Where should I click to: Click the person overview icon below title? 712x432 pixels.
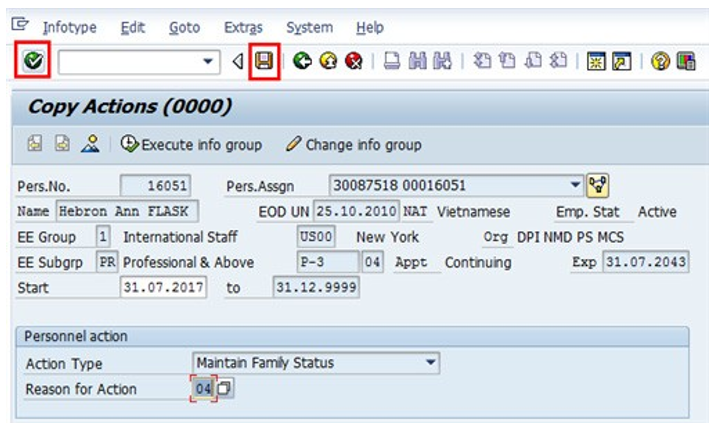click(91, 144)
